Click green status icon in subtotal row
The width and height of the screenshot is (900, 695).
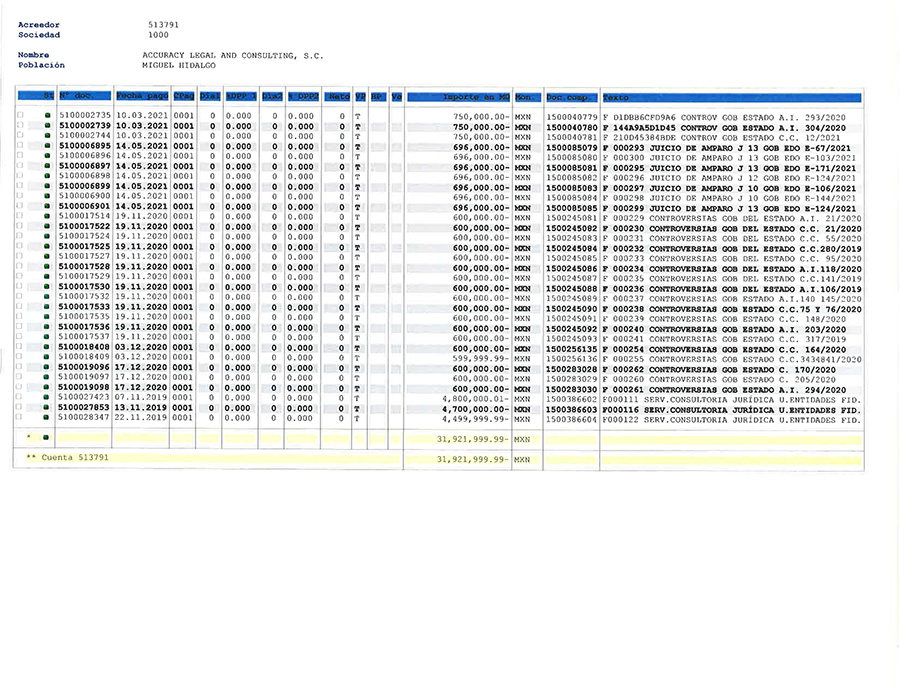pyautogui.click(x=47, y=439)
